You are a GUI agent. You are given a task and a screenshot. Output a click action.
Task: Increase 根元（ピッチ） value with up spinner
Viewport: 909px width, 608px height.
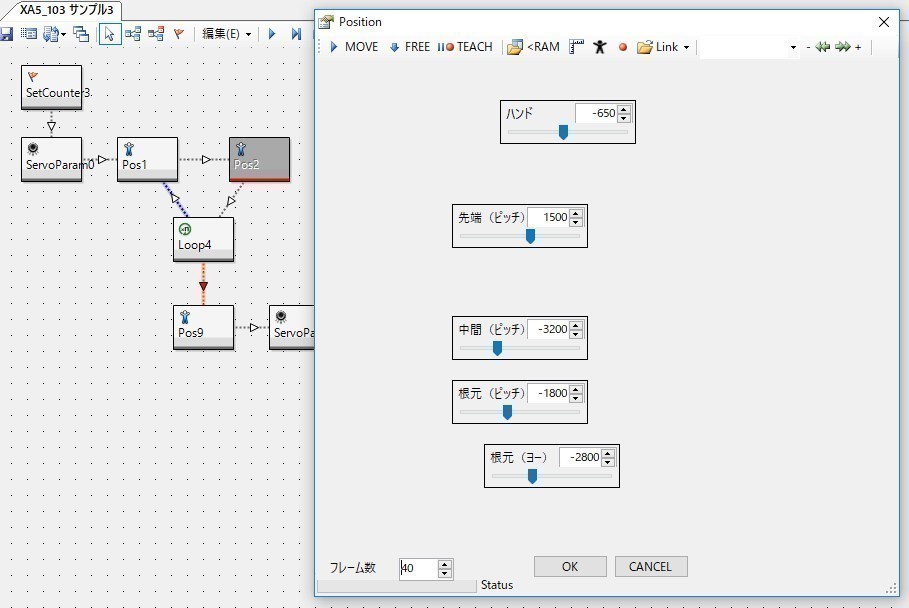pos(576,389)
